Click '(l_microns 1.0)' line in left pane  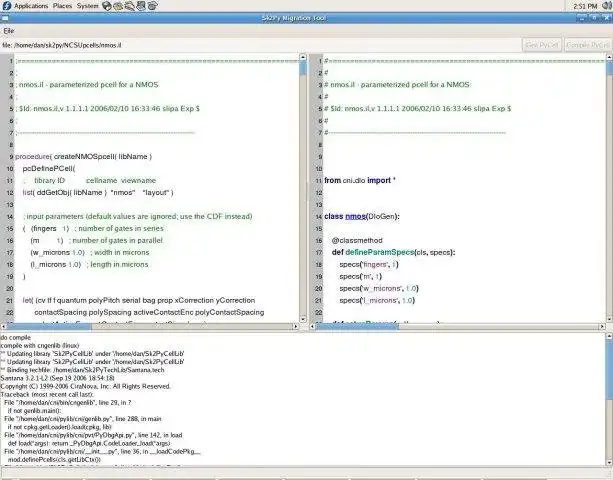(56, 265)
